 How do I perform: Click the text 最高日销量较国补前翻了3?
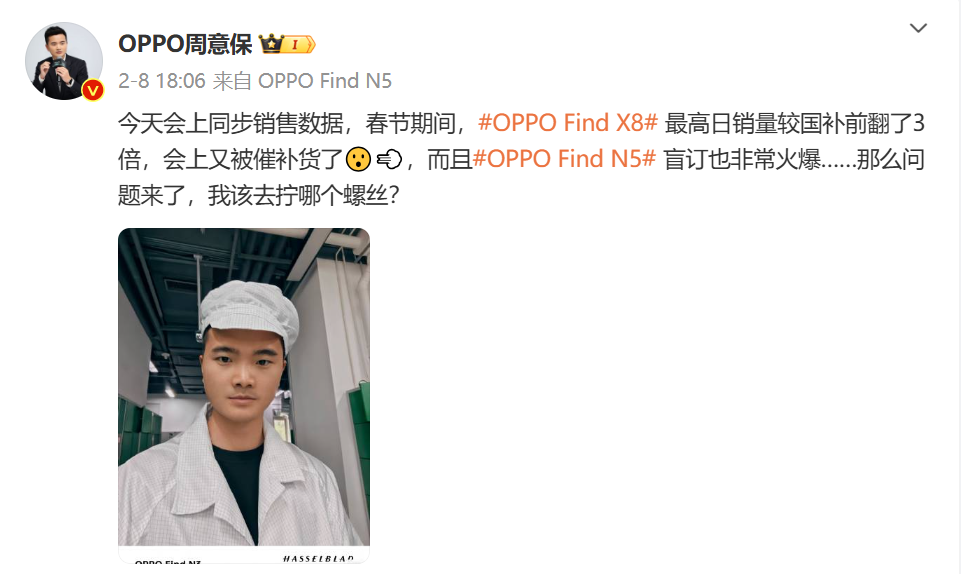(794, 123)
